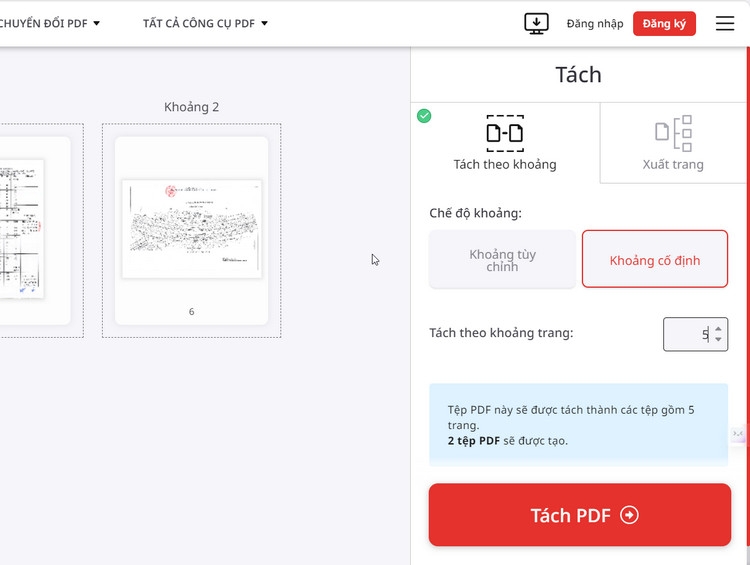
Task: Click the Đăng ký button
Action: (664, 23)
